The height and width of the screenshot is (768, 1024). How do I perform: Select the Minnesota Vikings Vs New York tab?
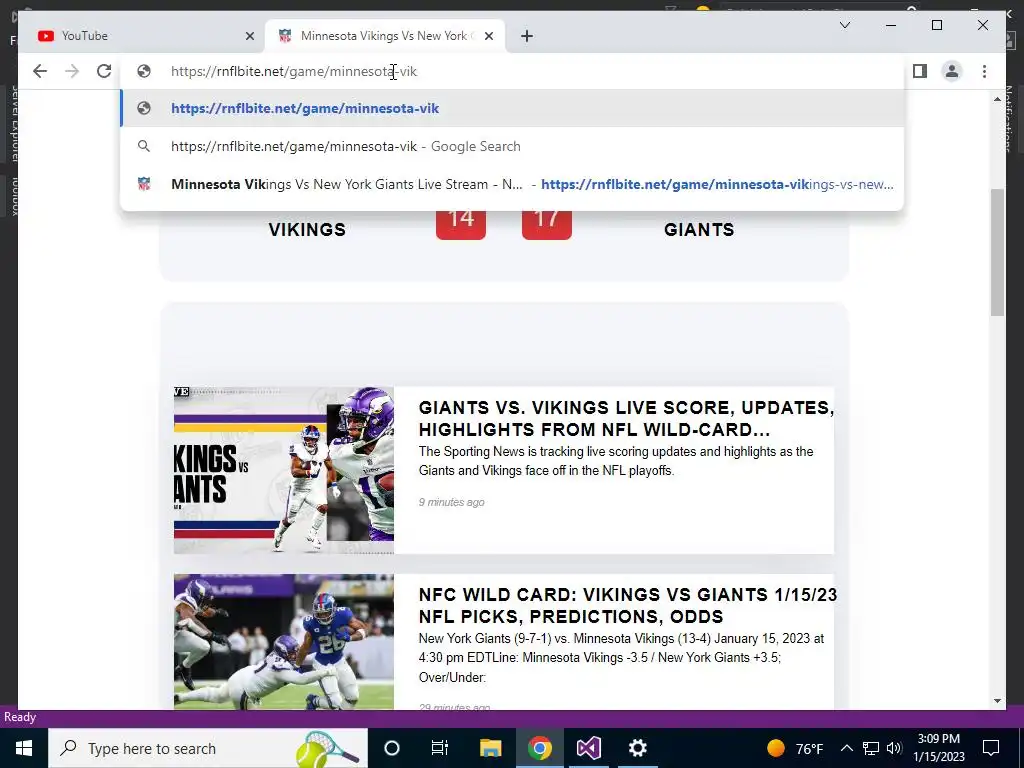coord(385,36)
